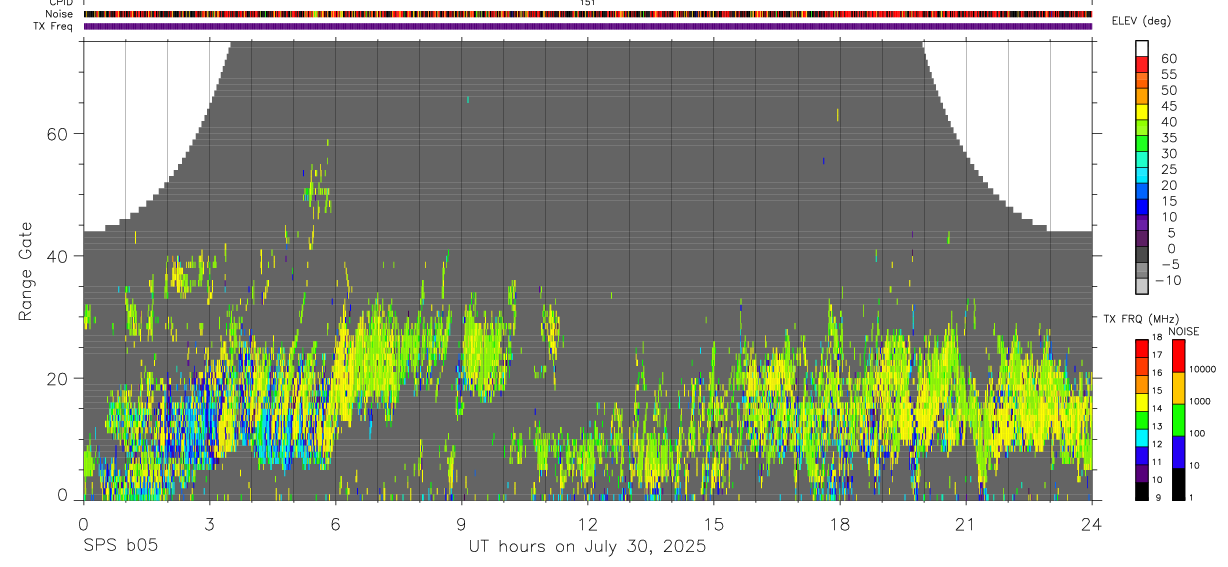This screenshot has width=1228, height=567.
Task: Click CPID value '151' above the plot
Action: pos(587,3)
